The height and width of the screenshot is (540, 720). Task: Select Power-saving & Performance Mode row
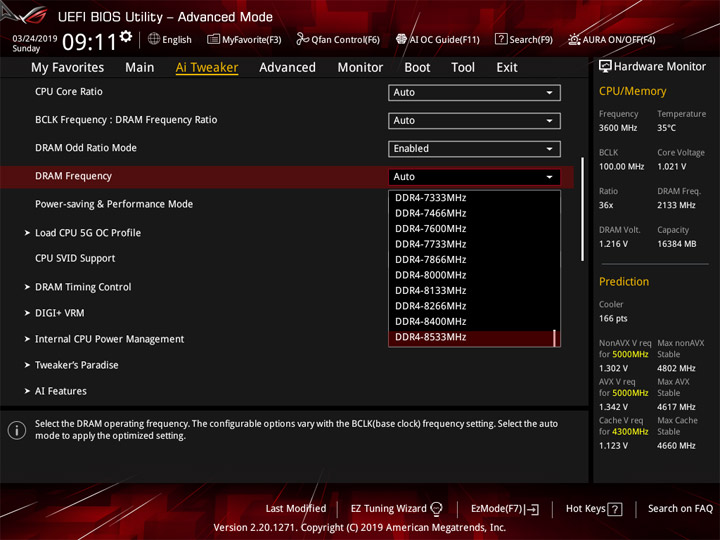(x=114, y=204)
